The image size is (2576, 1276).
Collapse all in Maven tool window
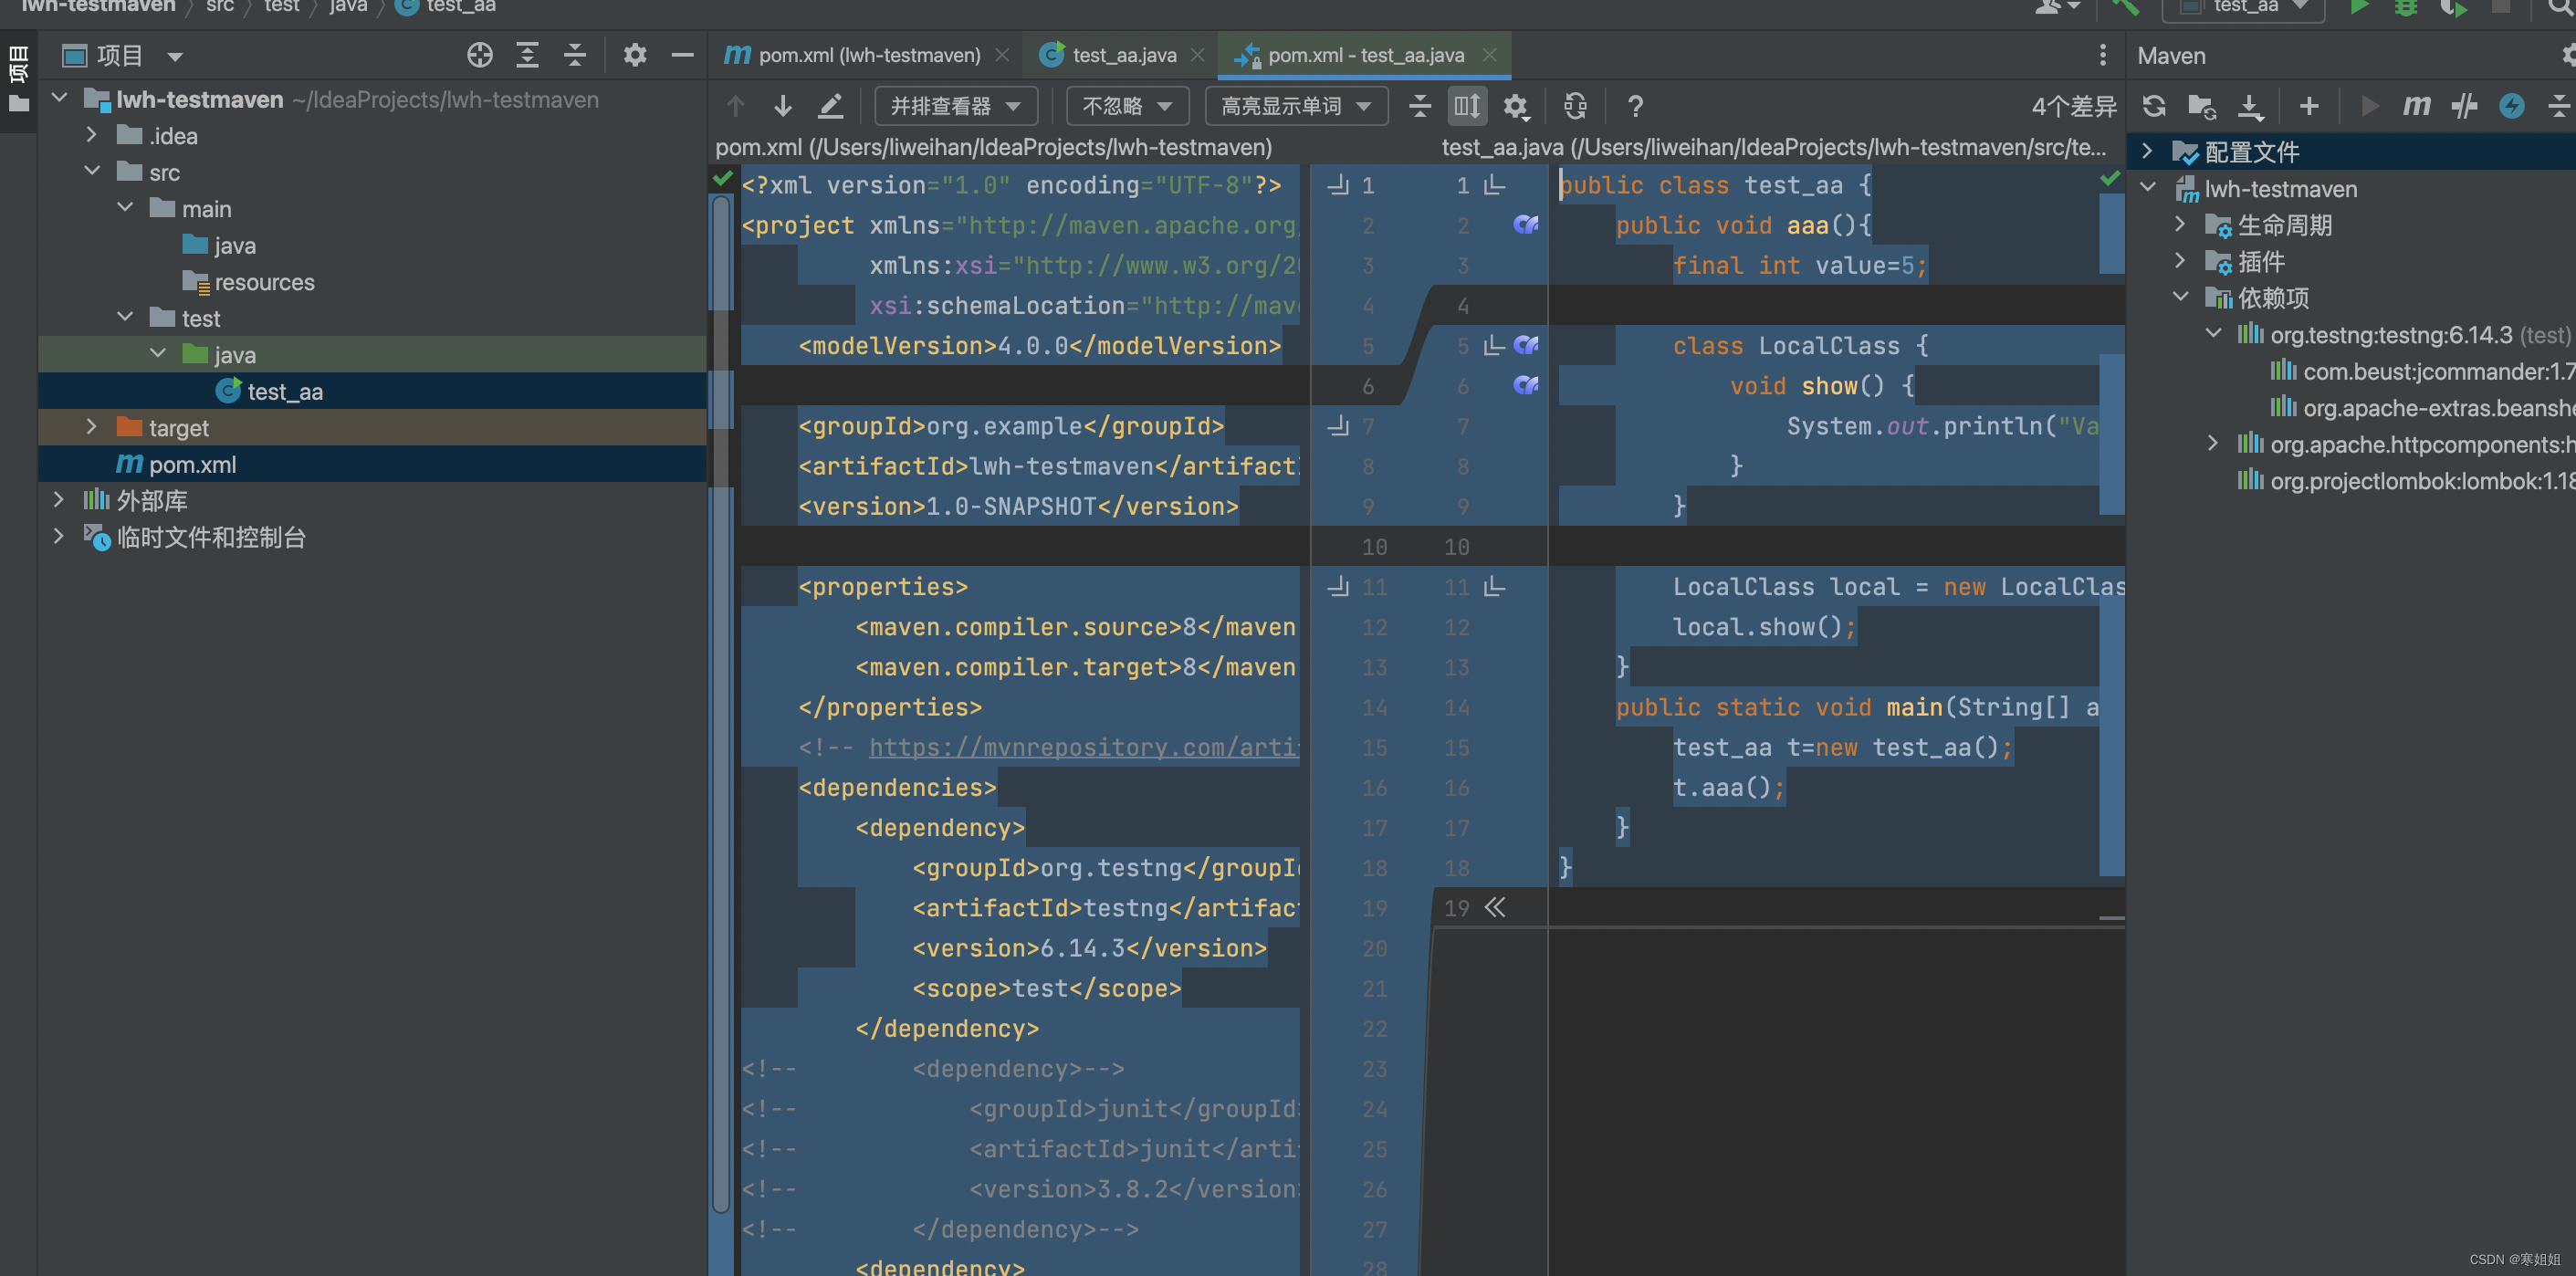2558,106
